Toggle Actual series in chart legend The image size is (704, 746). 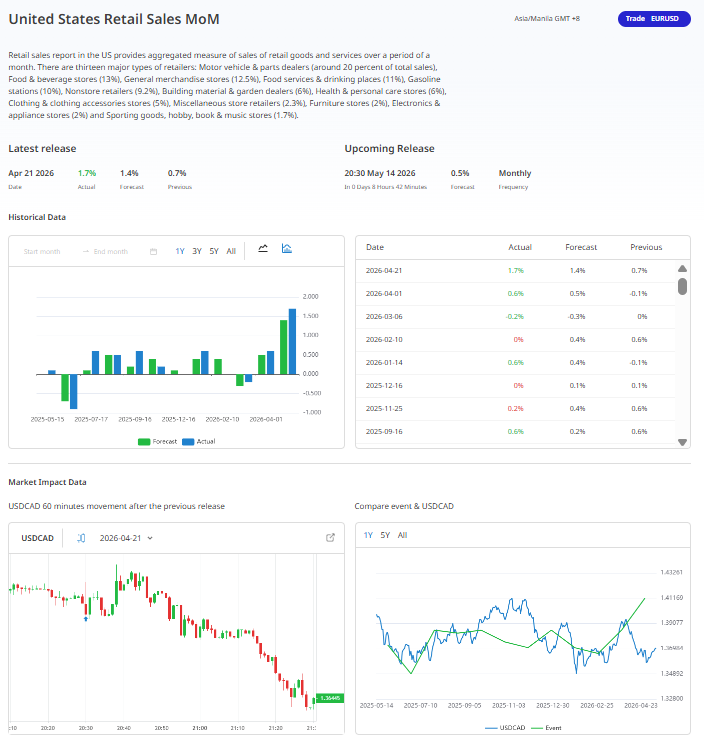(199, 442)
